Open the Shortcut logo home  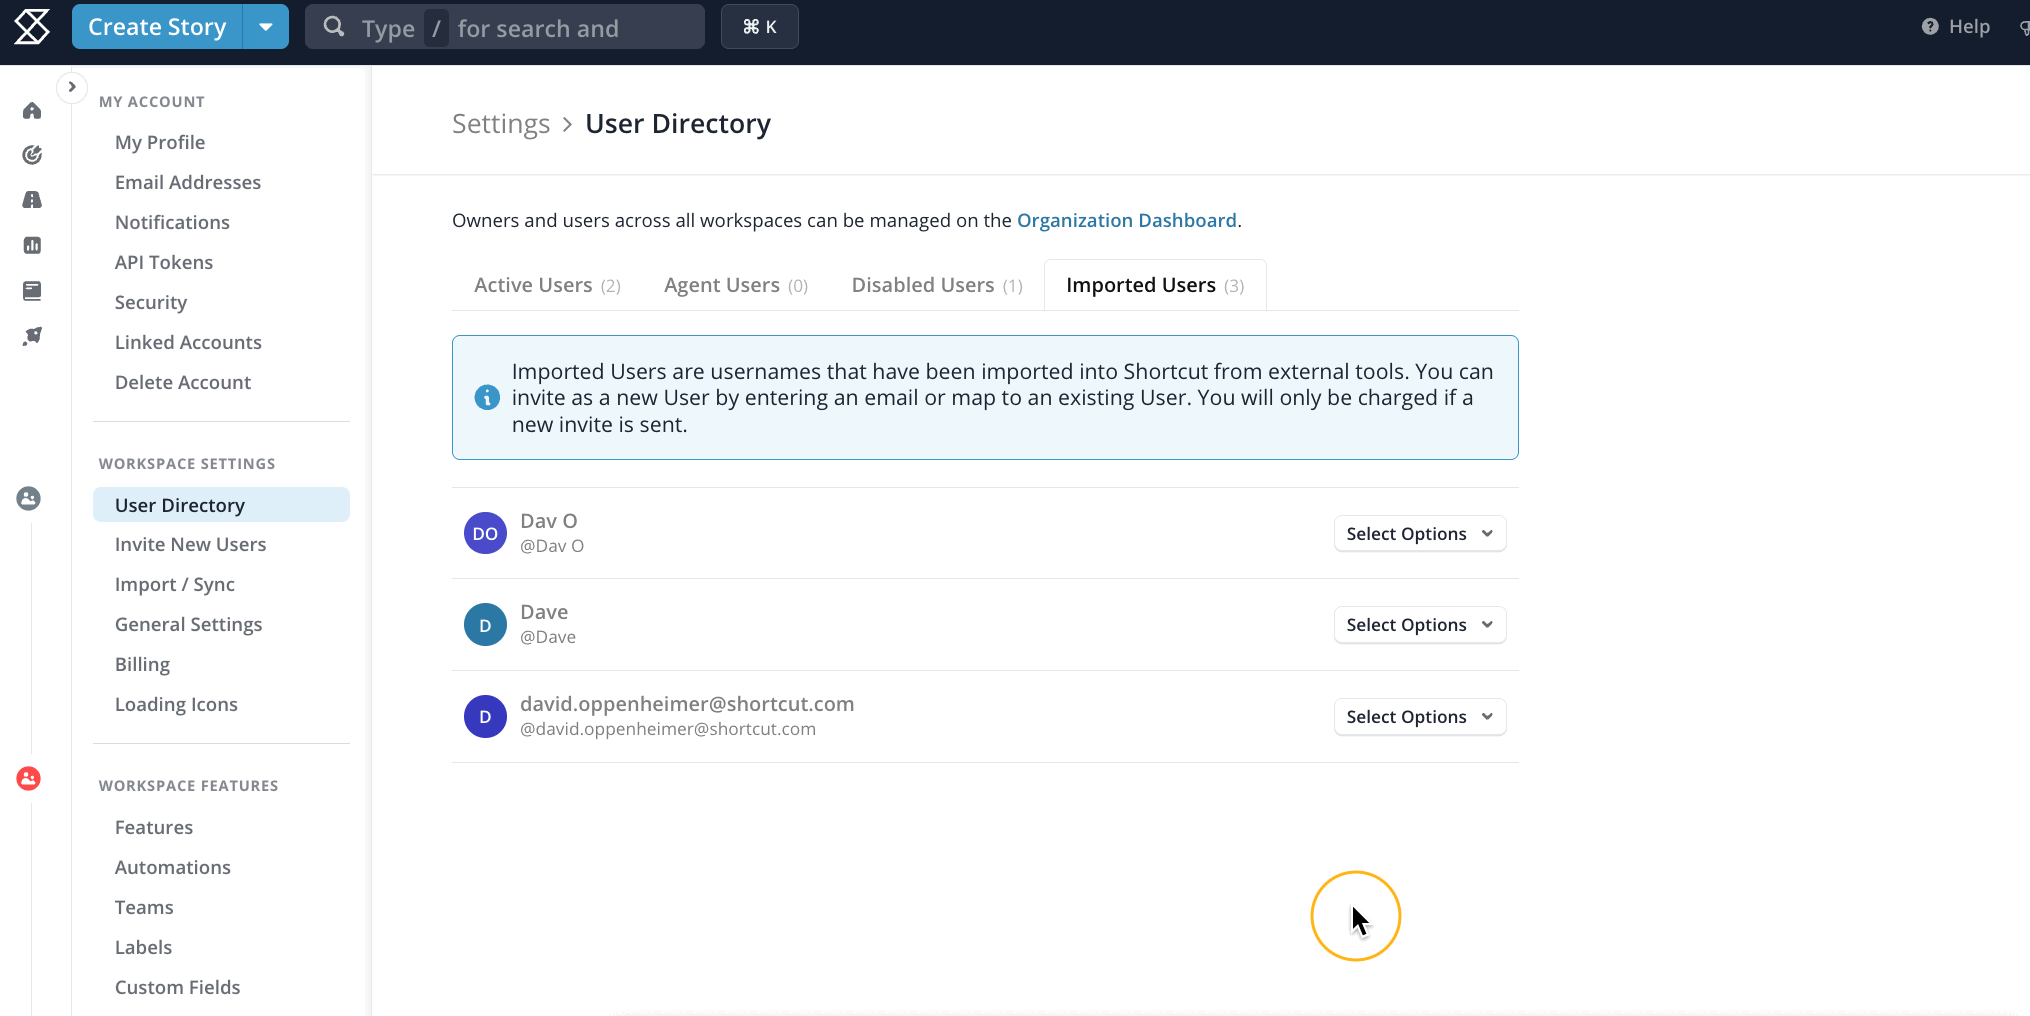[32, 27]
